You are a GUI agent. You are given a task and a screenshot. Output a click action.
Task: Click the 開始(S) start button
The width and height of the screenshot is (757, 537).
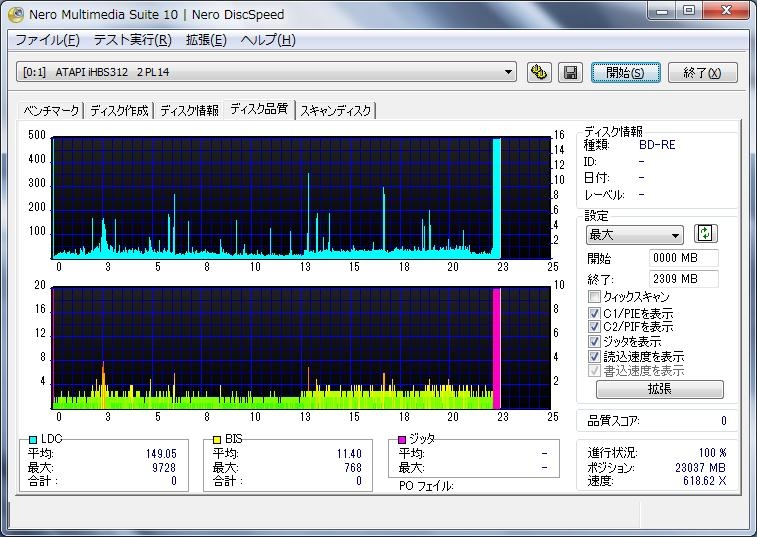tap(625, 72)
